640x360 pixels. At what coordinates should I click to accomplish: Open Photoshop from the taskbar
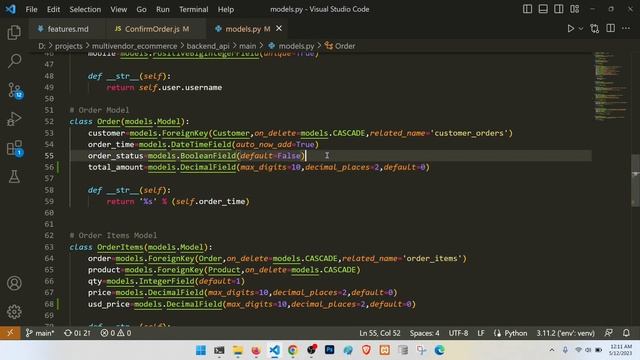pos(329,350)
